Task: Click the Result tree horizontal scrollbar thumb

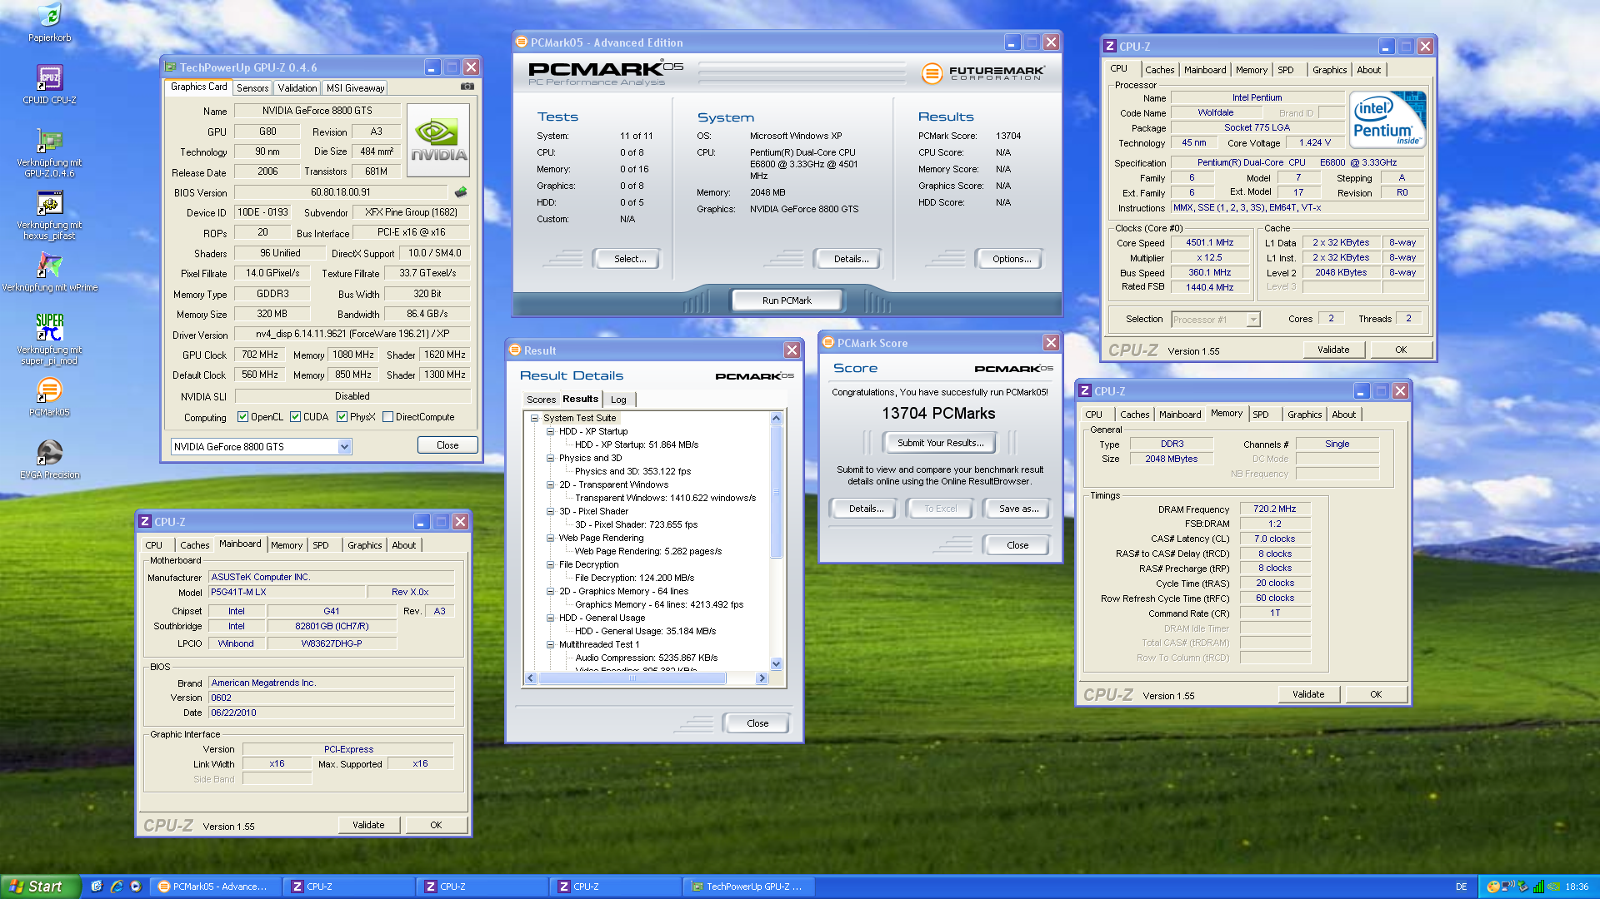Action: point(633,678)
